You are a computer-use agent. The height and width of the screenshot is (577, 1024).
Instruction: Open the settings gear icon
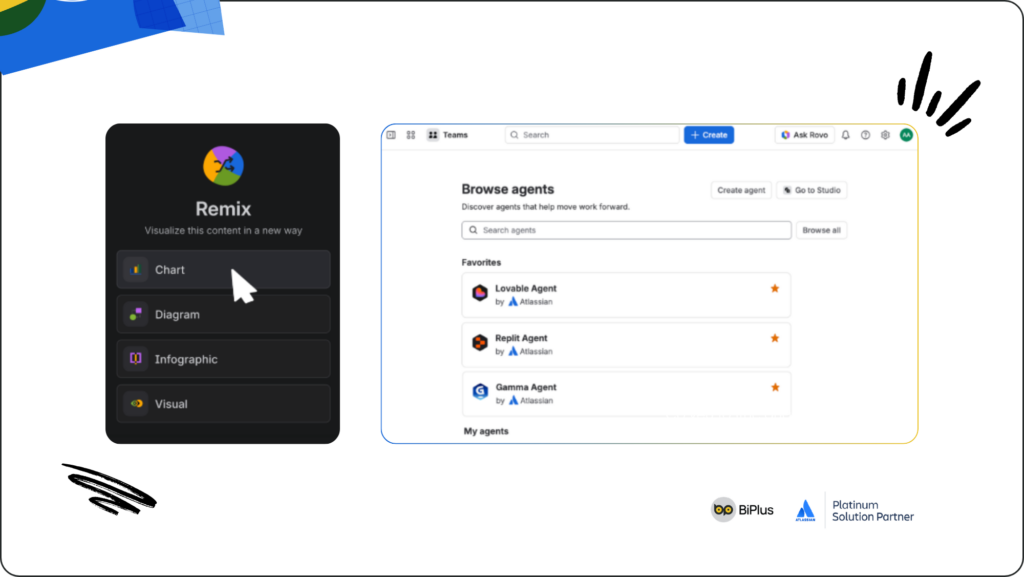[x=885, y=135]
